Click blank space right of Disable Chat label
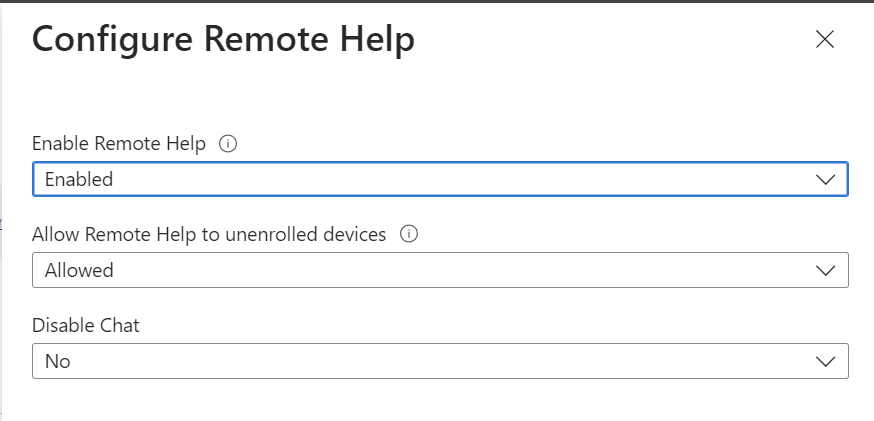Image resolution: width=874 pixels, height=421 pixels. 500,325
